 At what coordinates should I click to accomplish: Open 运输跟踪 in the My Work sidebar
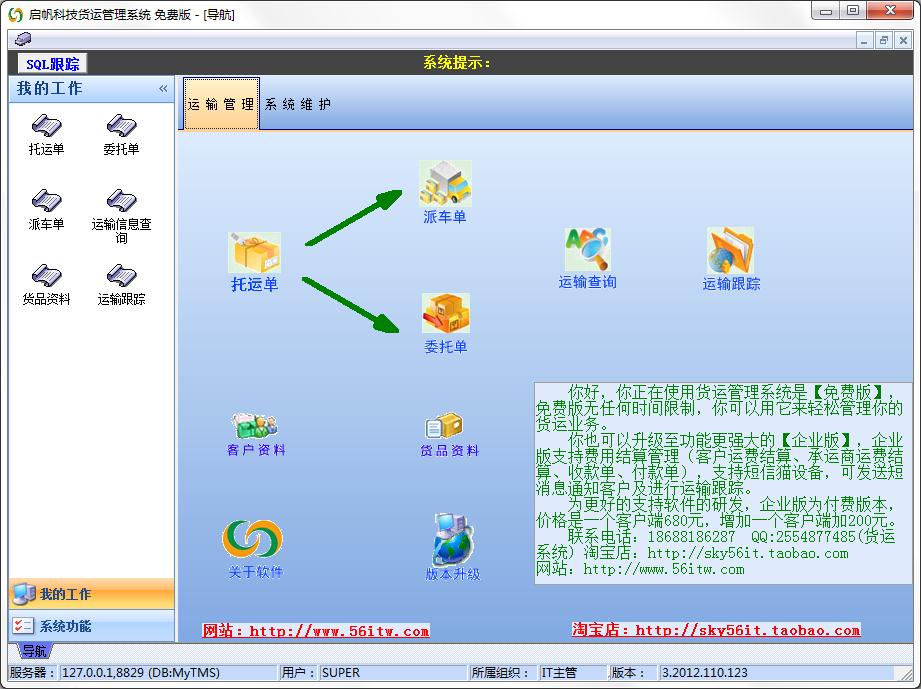point(122,285)
